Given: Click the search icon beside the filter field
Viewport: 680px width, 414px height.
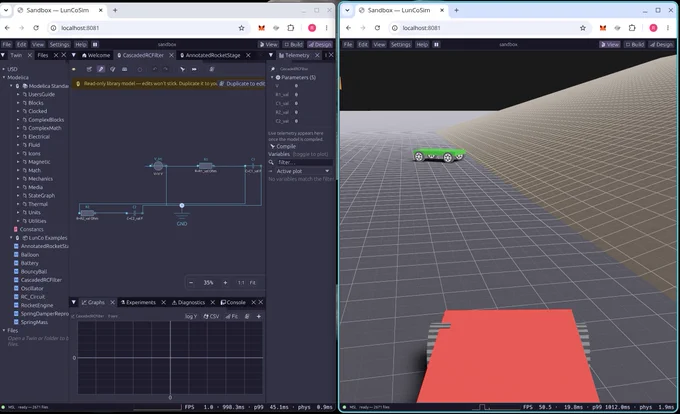Looking at the screenshot, I should pyautogui.click(x=271, y=162).
